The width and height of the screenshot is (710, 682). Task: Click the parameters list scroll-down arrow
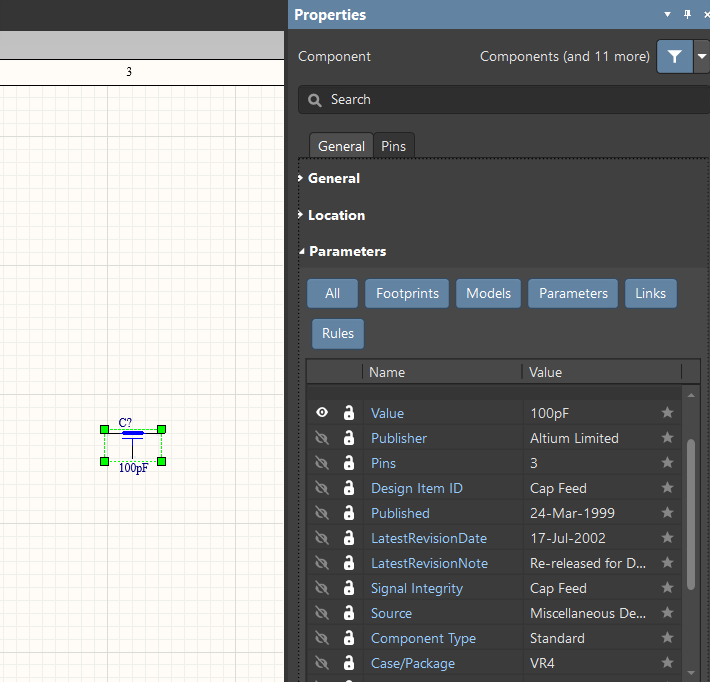pyautogui.click(x=691, y=673)
